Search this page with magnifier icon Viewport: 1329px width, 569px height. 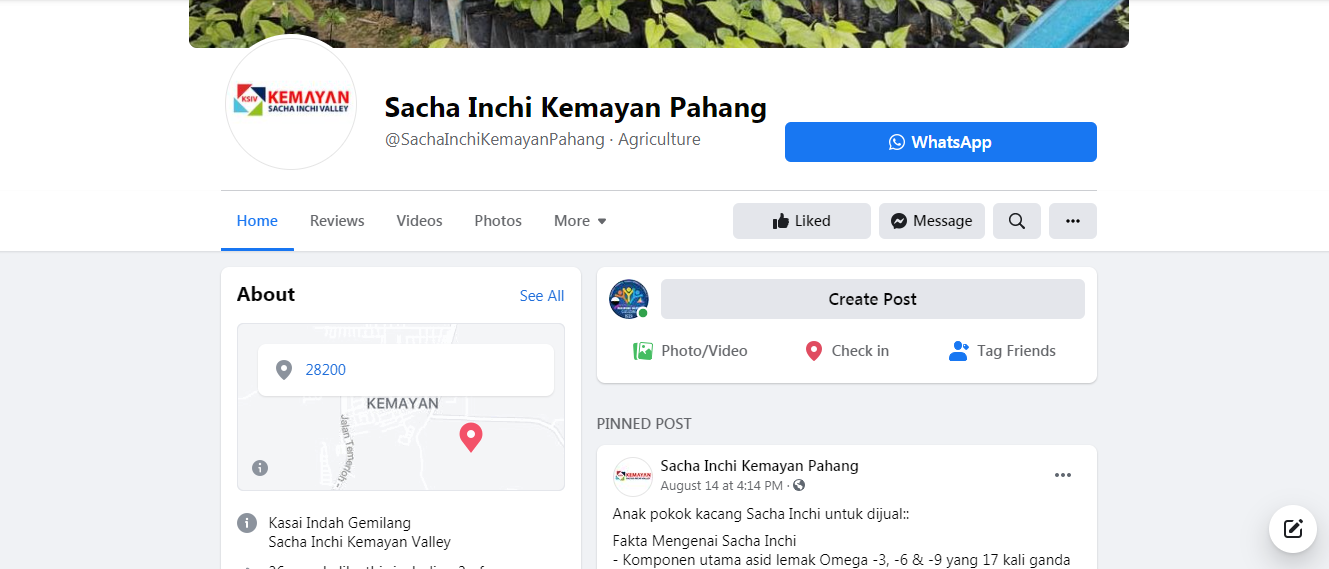click(x=1017, y=221)
